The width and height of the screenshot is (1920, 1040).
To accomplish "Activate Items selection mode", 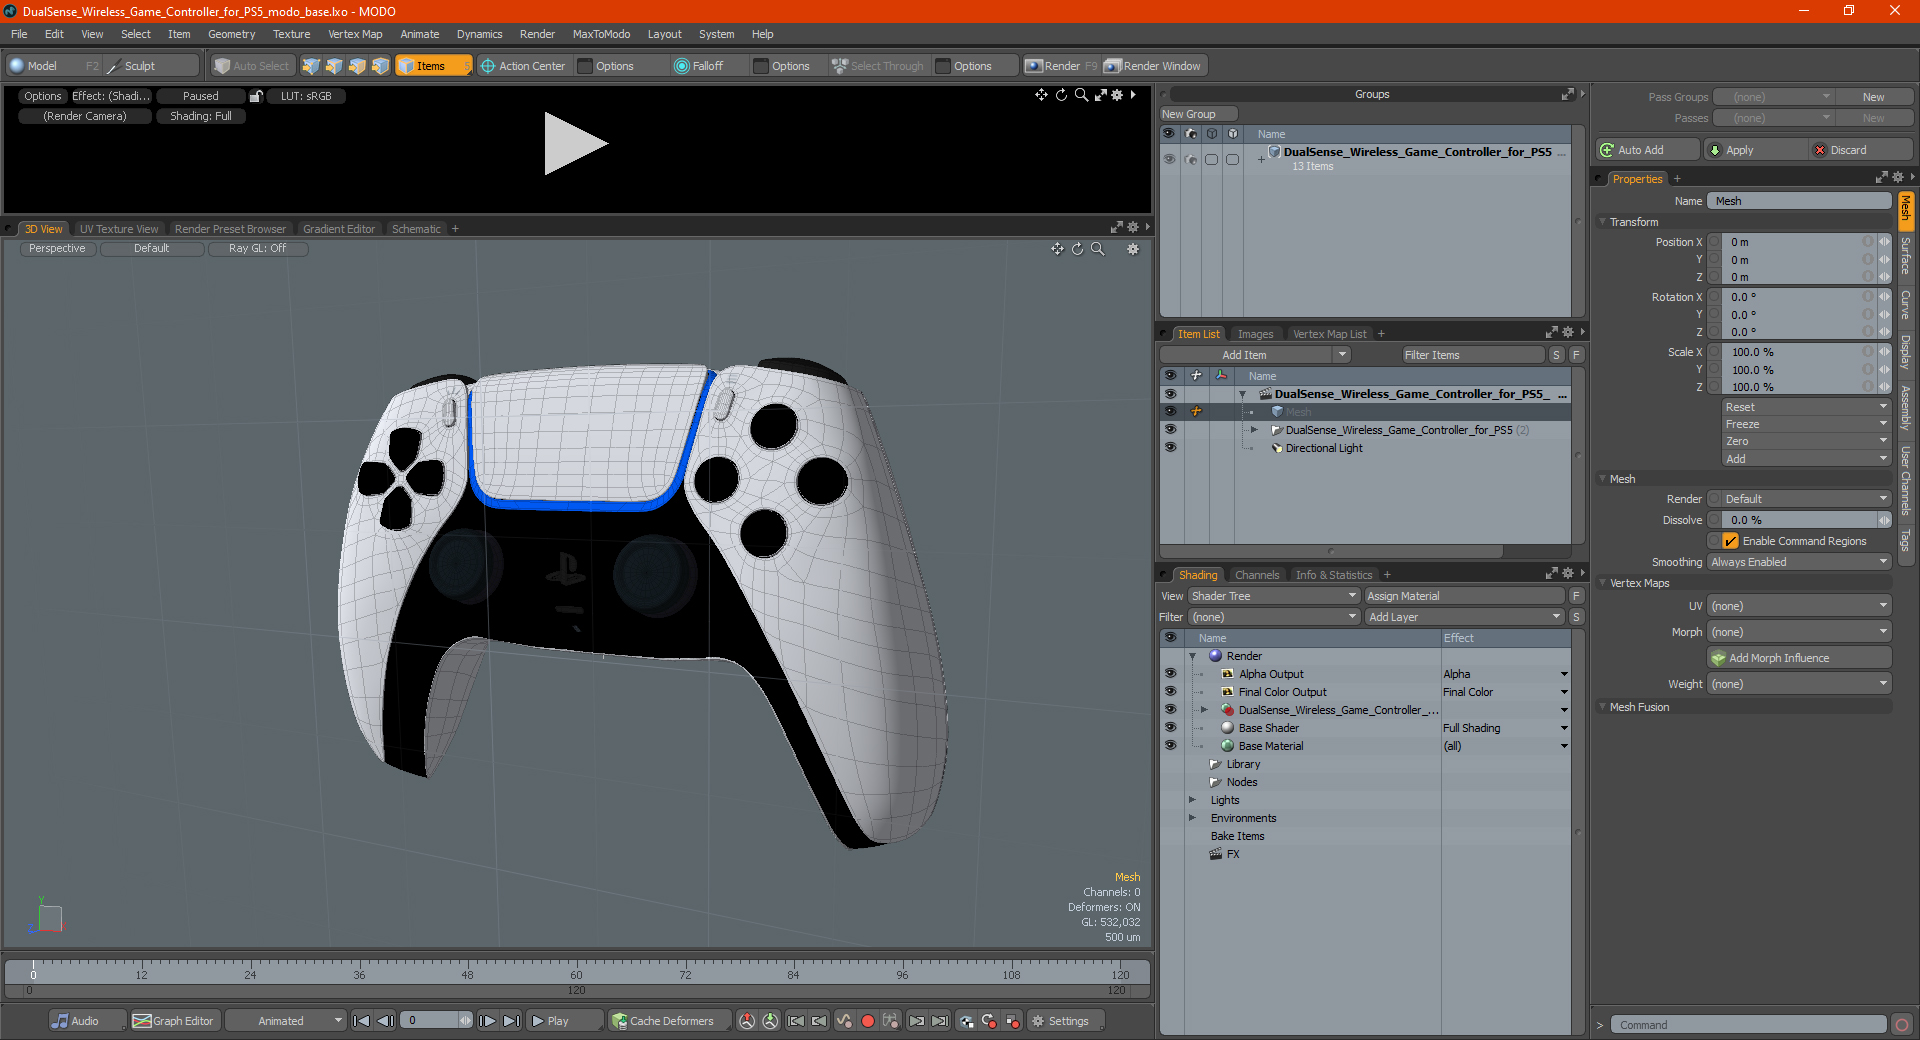I will [x=433, y=66].
